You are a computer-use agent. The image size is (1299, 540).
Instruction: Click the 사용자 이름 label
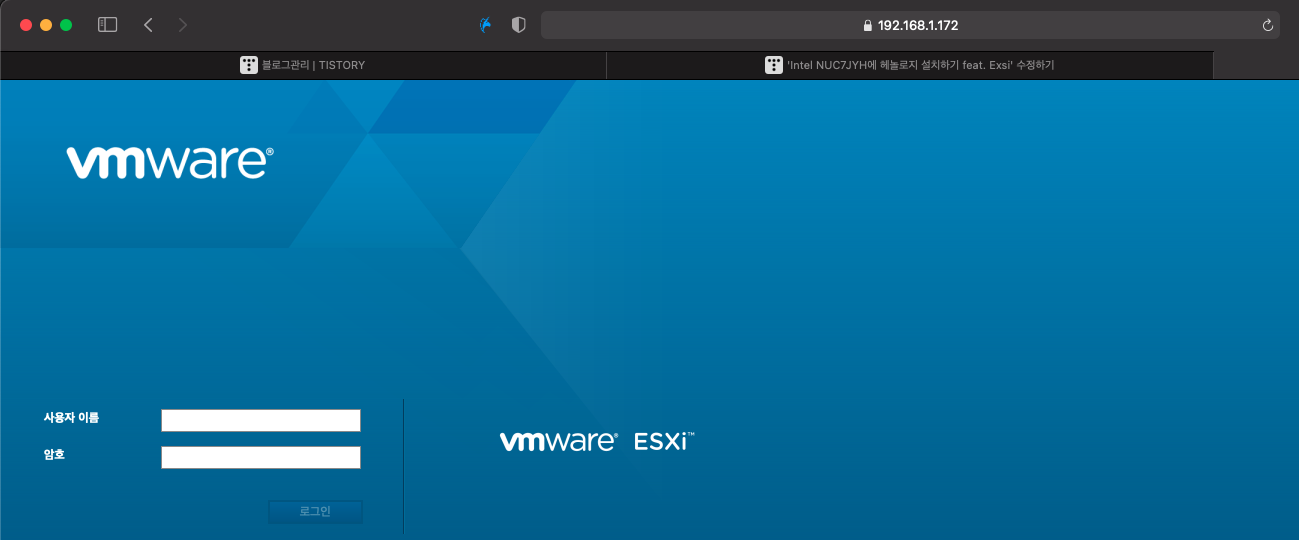point(71,417)
